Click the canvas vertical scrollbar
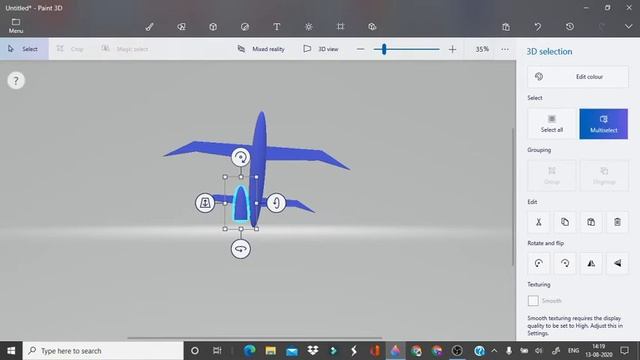This screenshot has width=640, height=360. tap(513, 196)
